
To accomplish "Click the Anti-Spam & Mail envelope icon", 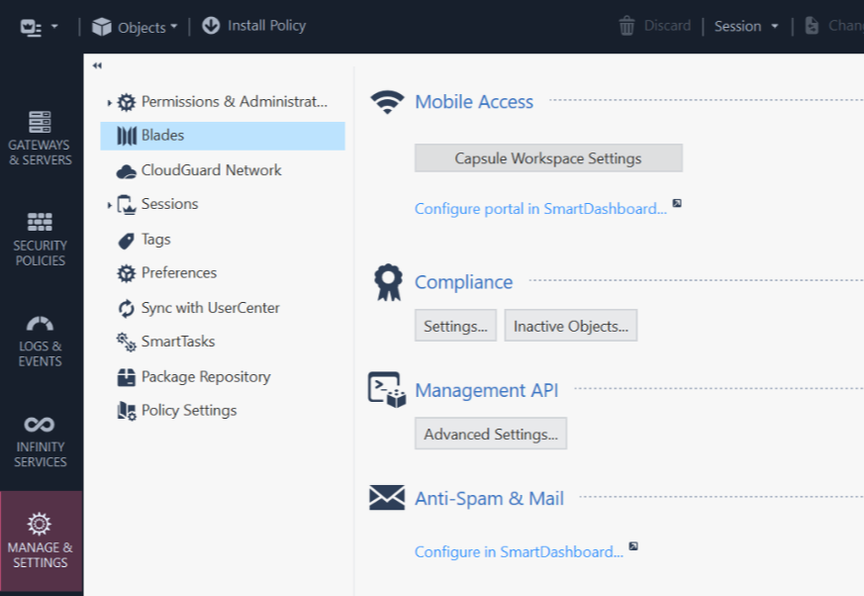I will coord(387,497).
